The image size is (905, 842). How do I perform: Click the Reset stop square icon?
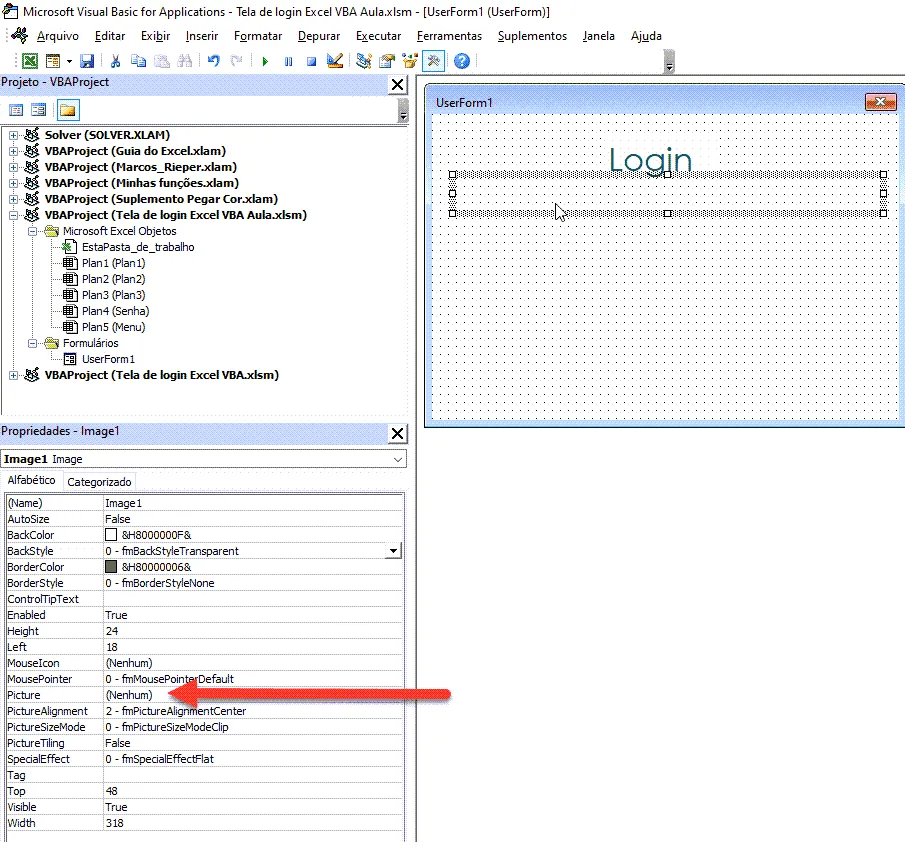pos(311,61)
